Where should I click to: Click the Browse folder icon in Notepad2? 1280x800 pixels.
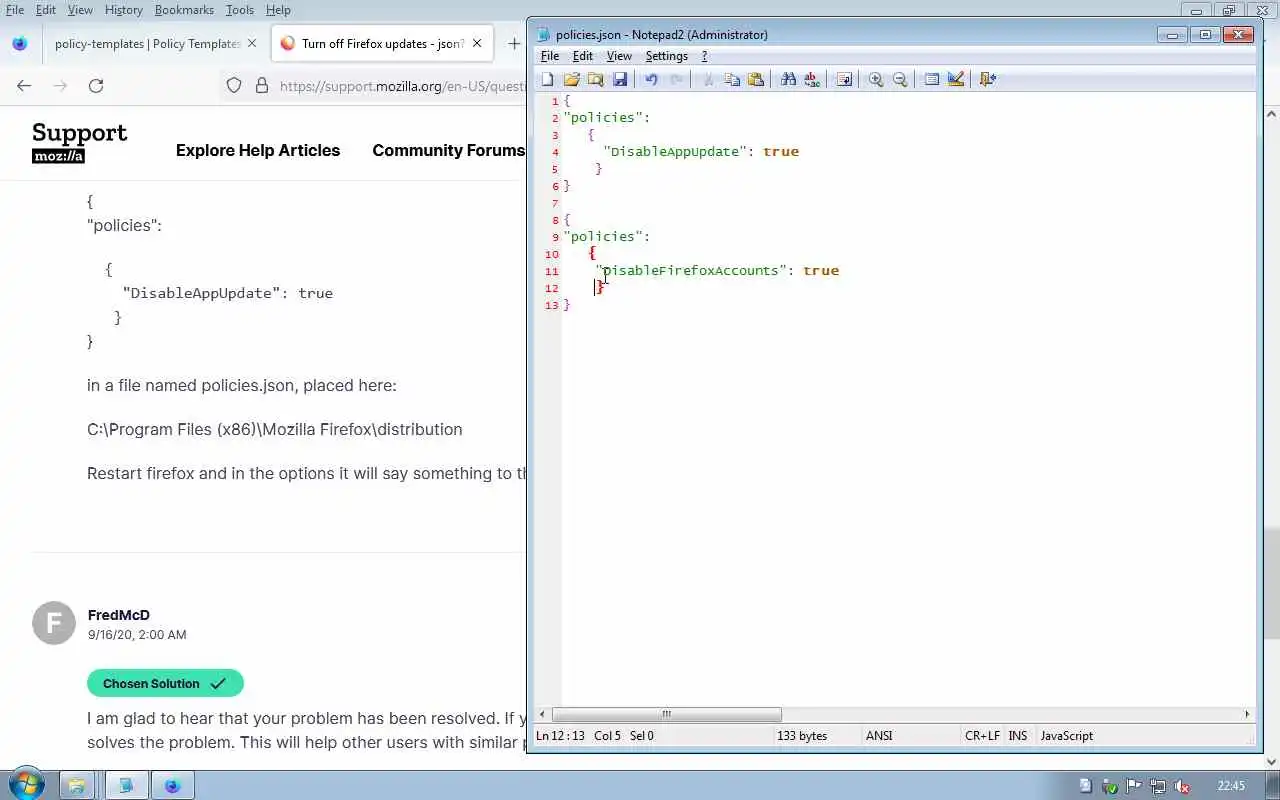click(x=595, y=79)
